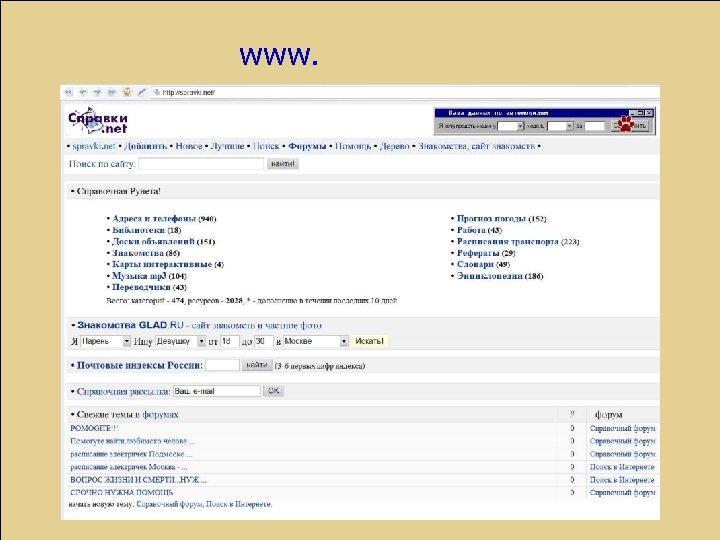
Task: Click the Поиск по сайту text field
Action: [201, 163]
